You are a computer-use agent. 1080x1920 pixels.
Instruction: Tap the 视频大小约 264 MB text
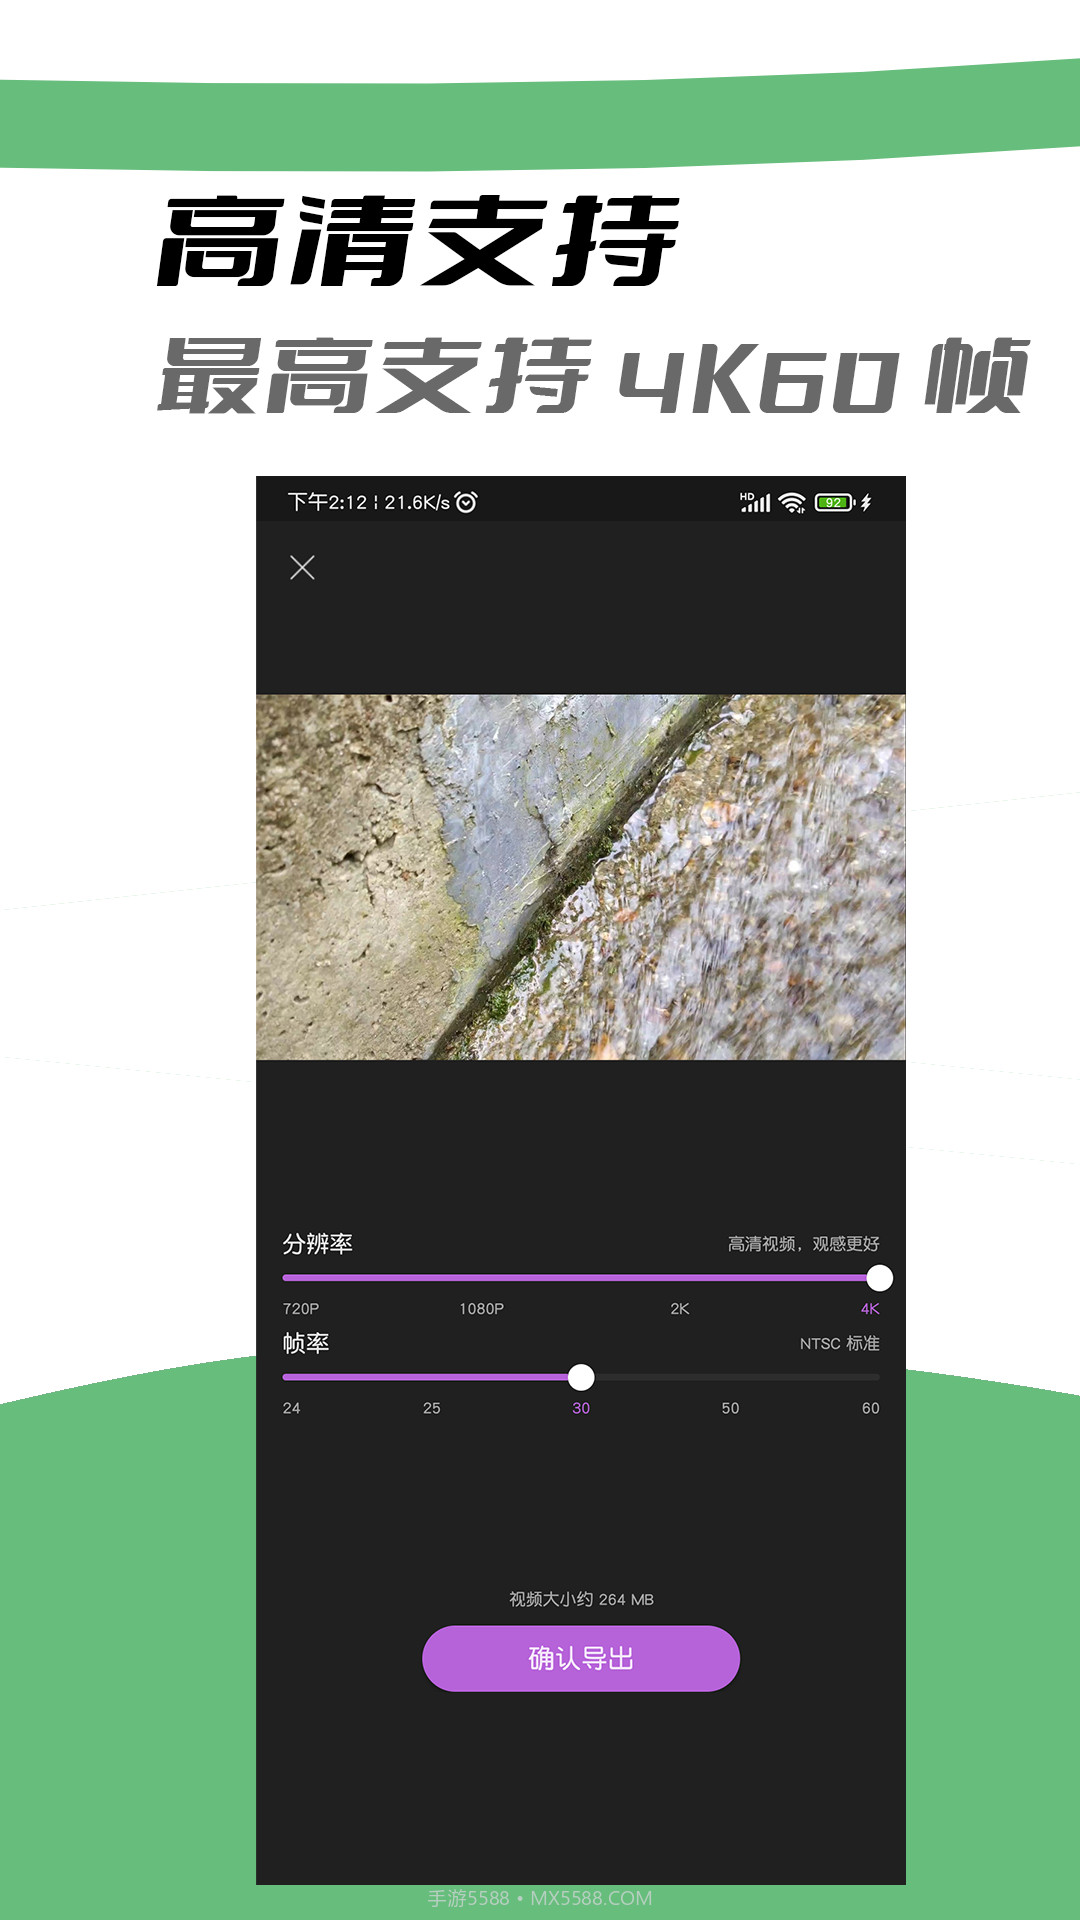(x=581, y=1599)
